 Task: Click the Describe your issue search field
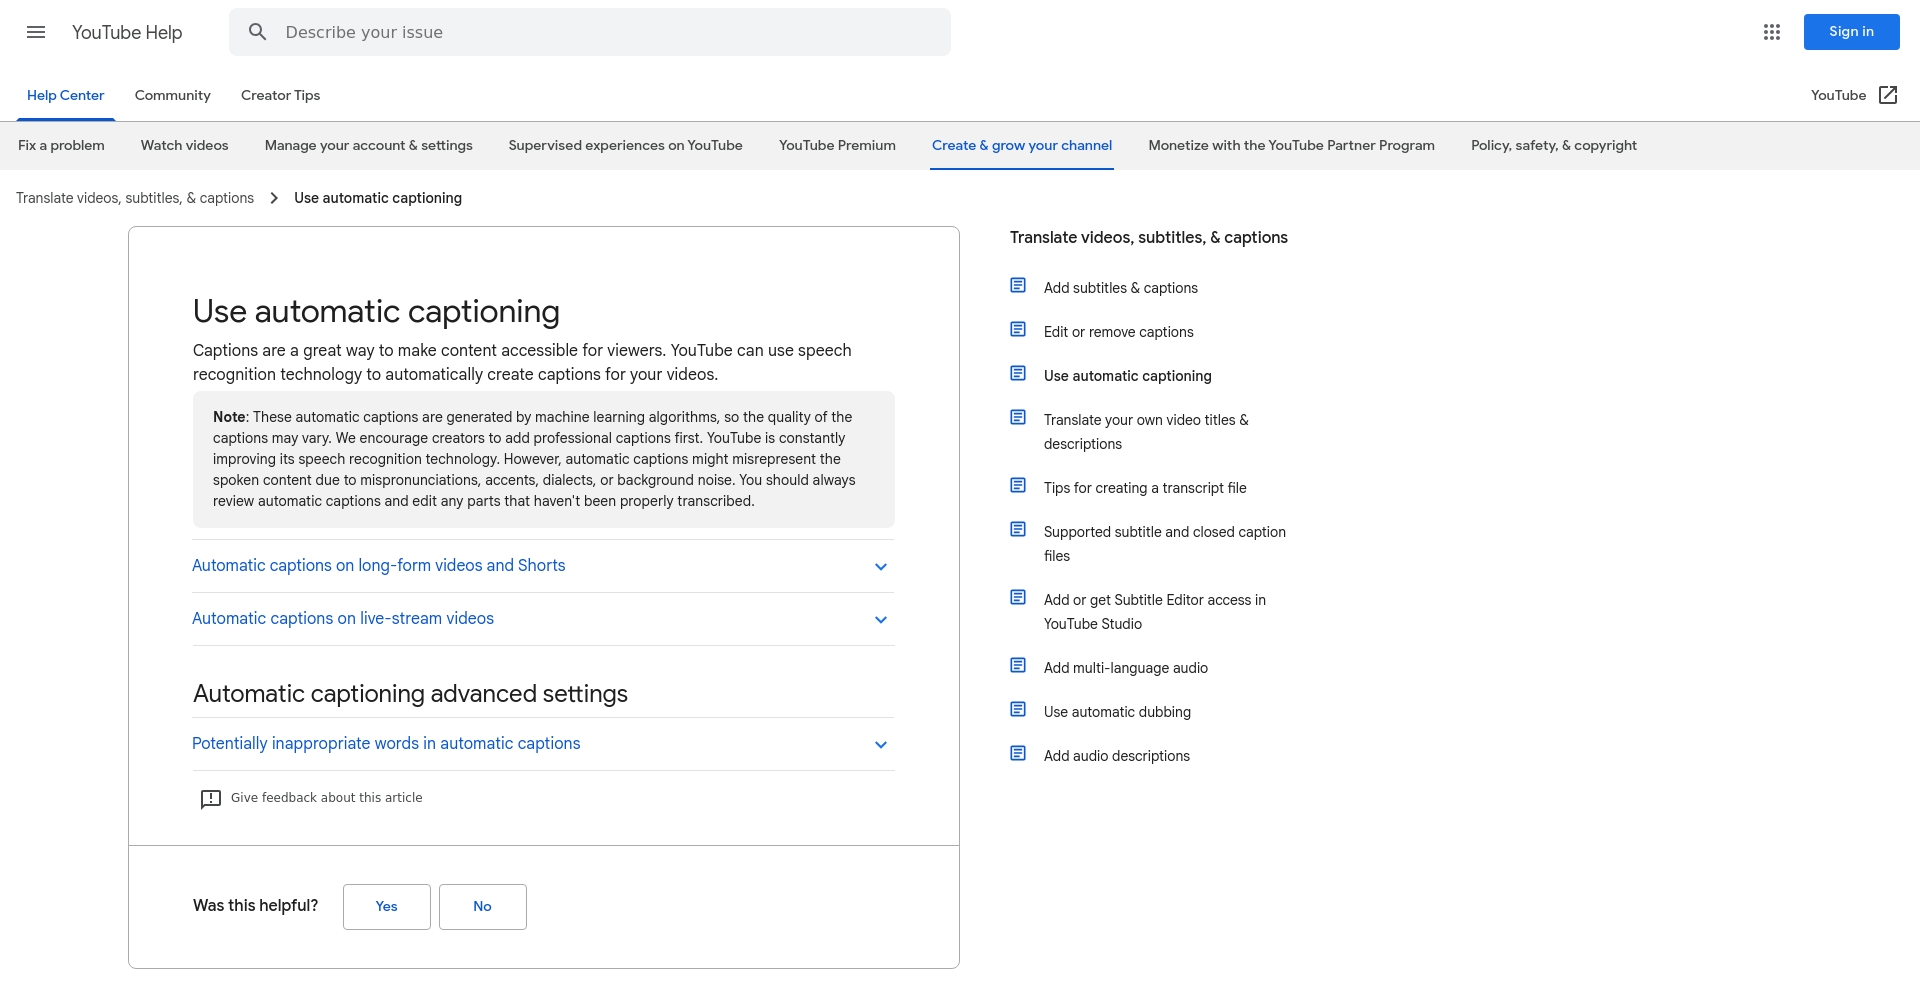coord(590,32)
